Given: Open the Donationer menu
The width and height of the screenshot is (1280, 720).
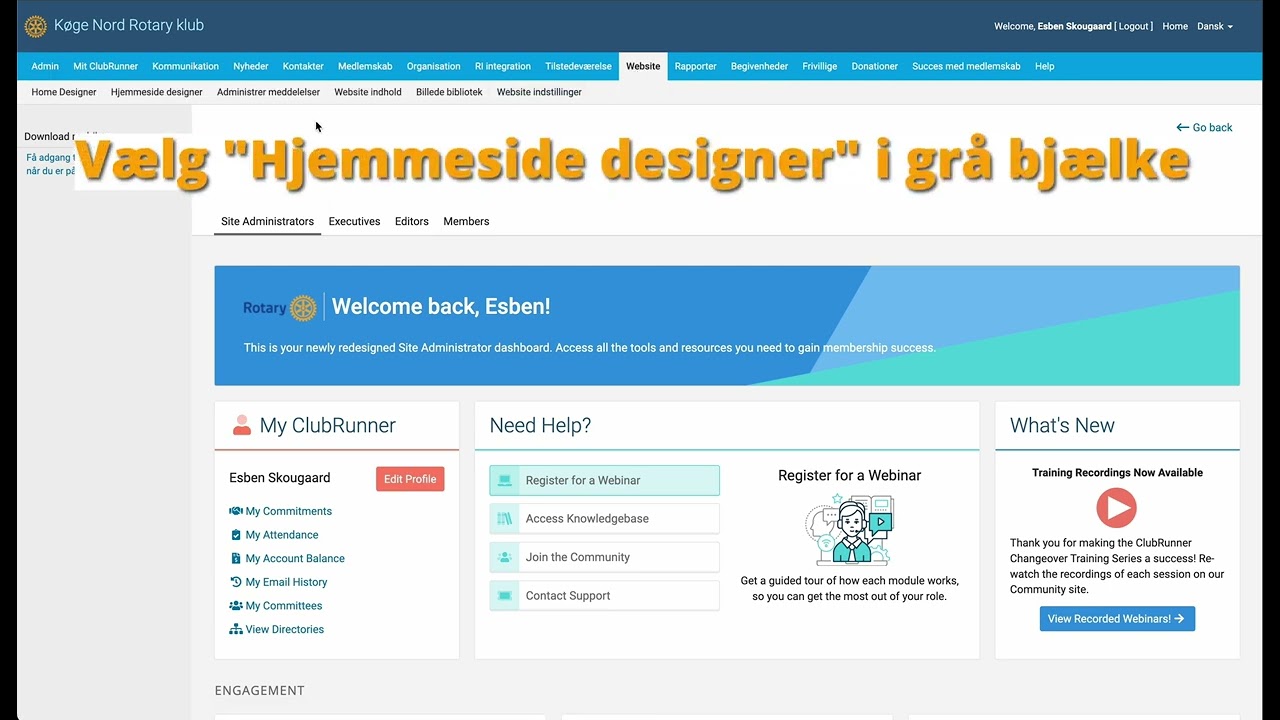Looking at the screenshot, I should (x=875, y=66).
